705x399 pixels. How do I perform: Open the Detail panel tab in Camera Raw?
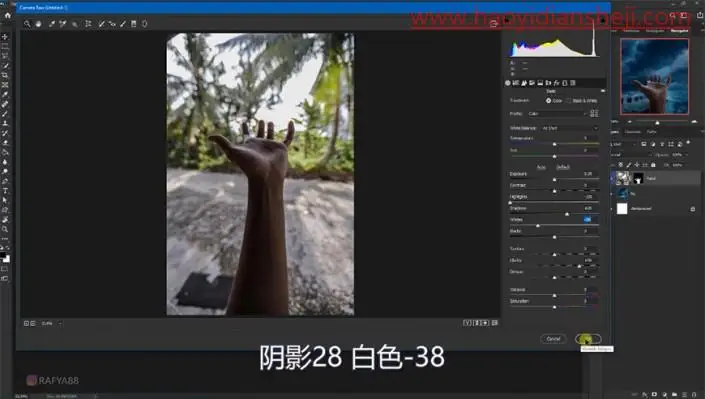click(x=524, y=83)
